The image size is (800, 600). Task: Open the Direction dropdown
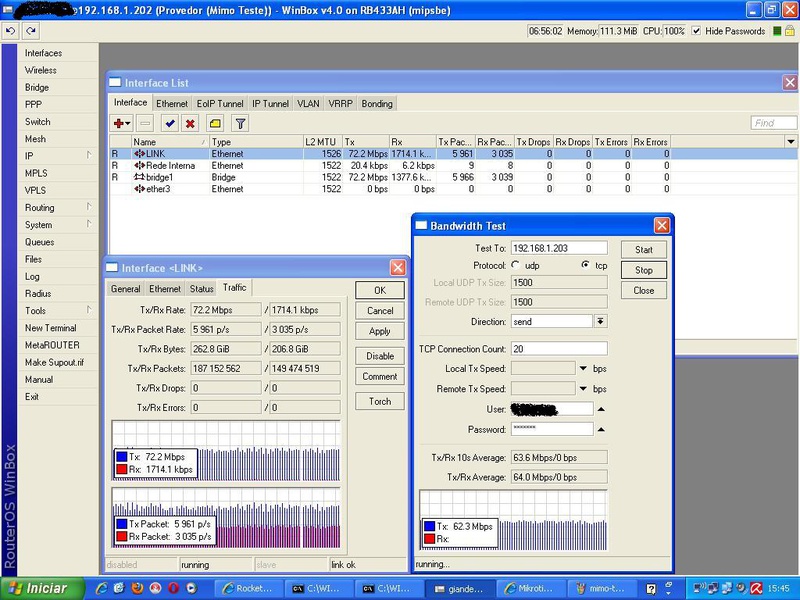[x=600, y=321]
